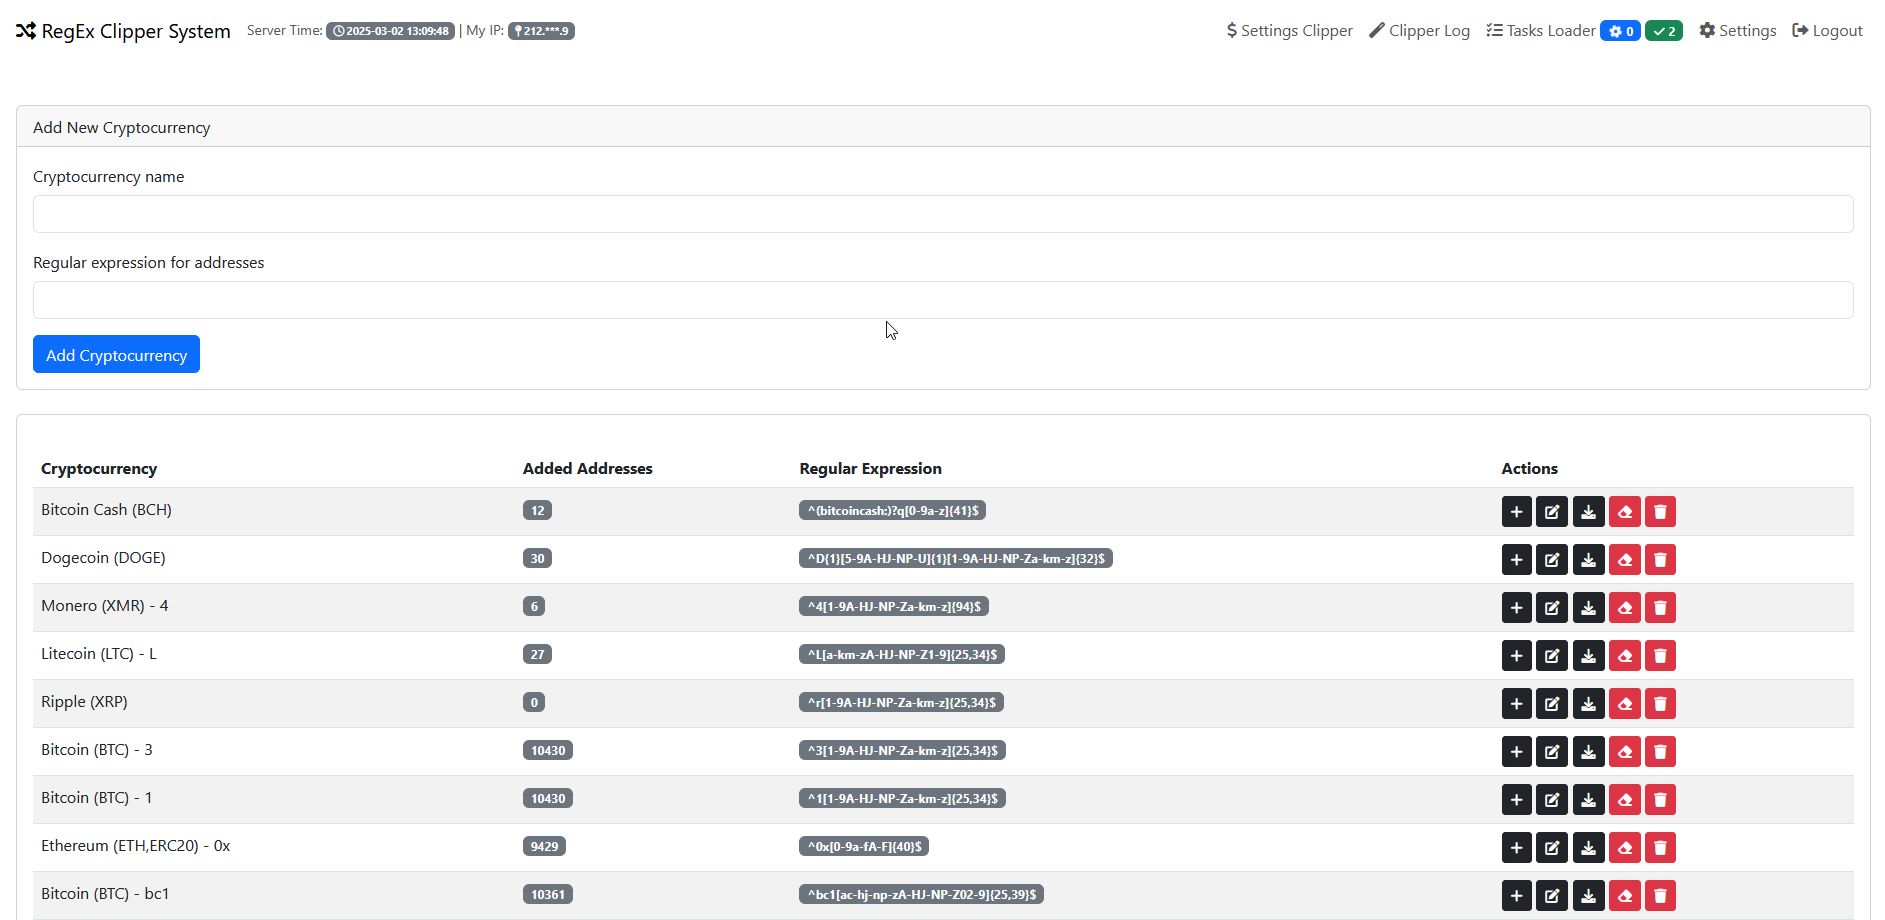Click eraser icon in Monero (XMR) - 4 row

1624,608
